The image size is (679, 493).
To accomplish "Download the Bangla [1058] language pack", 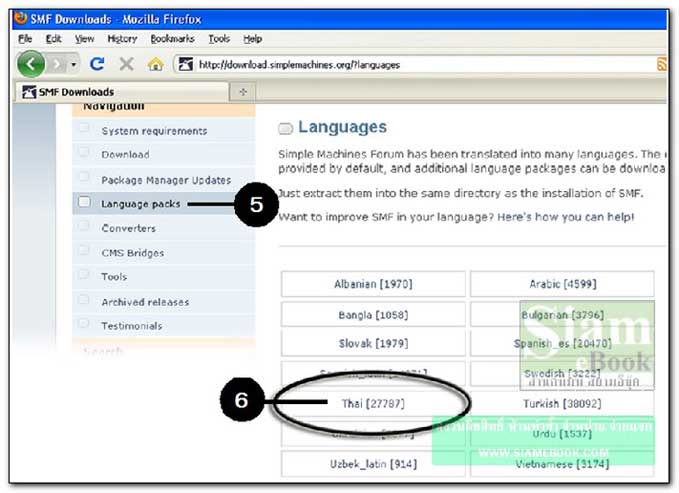I will point(373,315).
